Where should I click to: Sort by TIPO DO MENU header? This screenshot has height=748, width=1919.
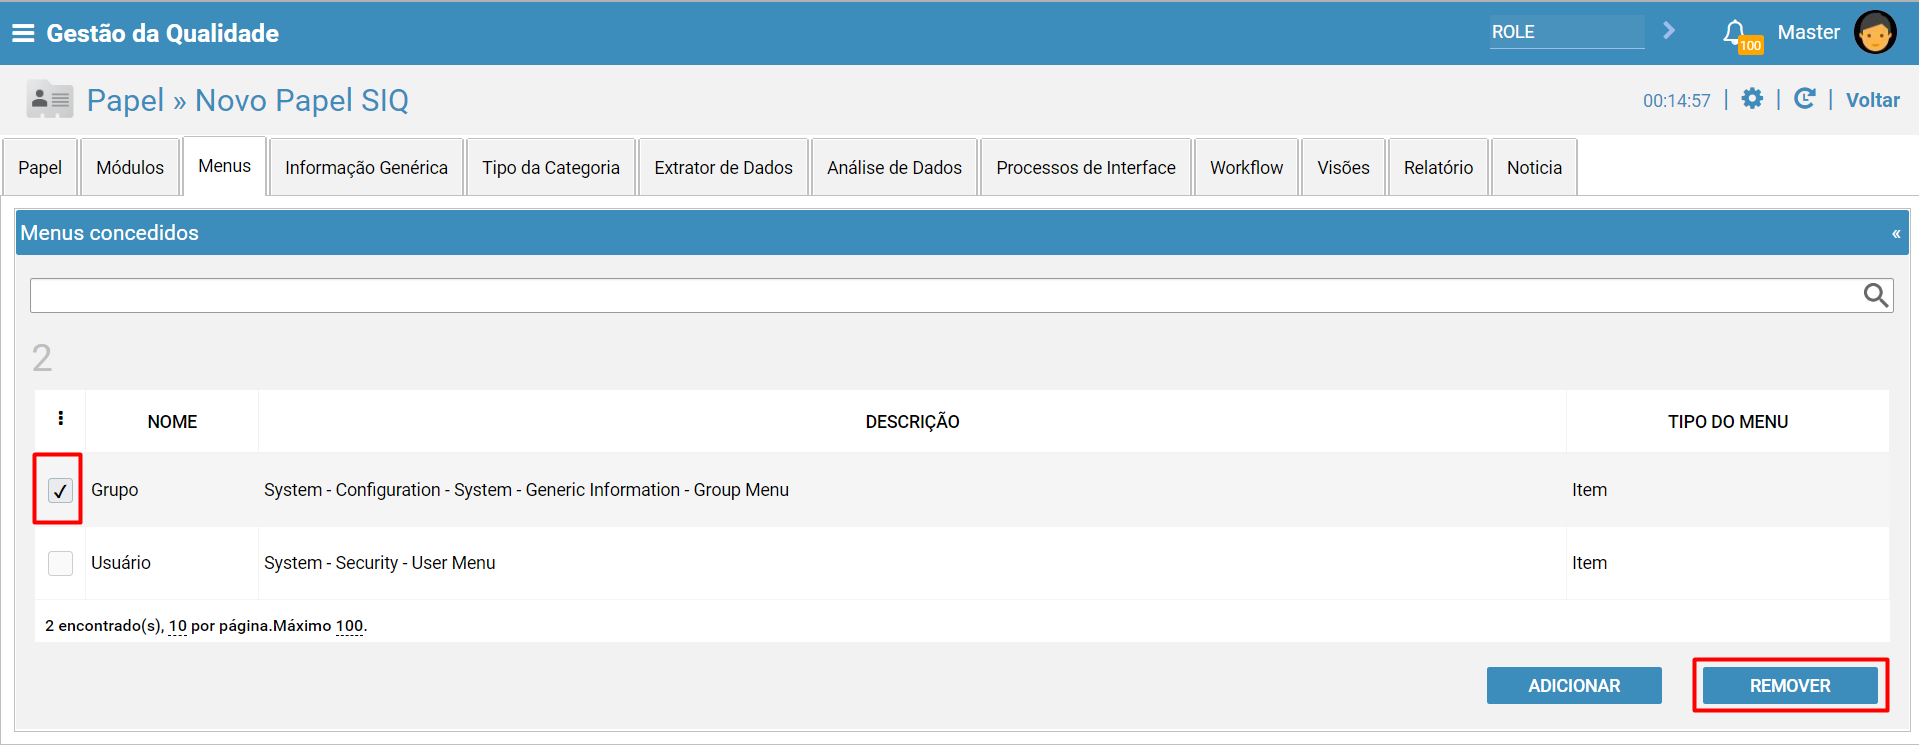(x=1728, y=422)
